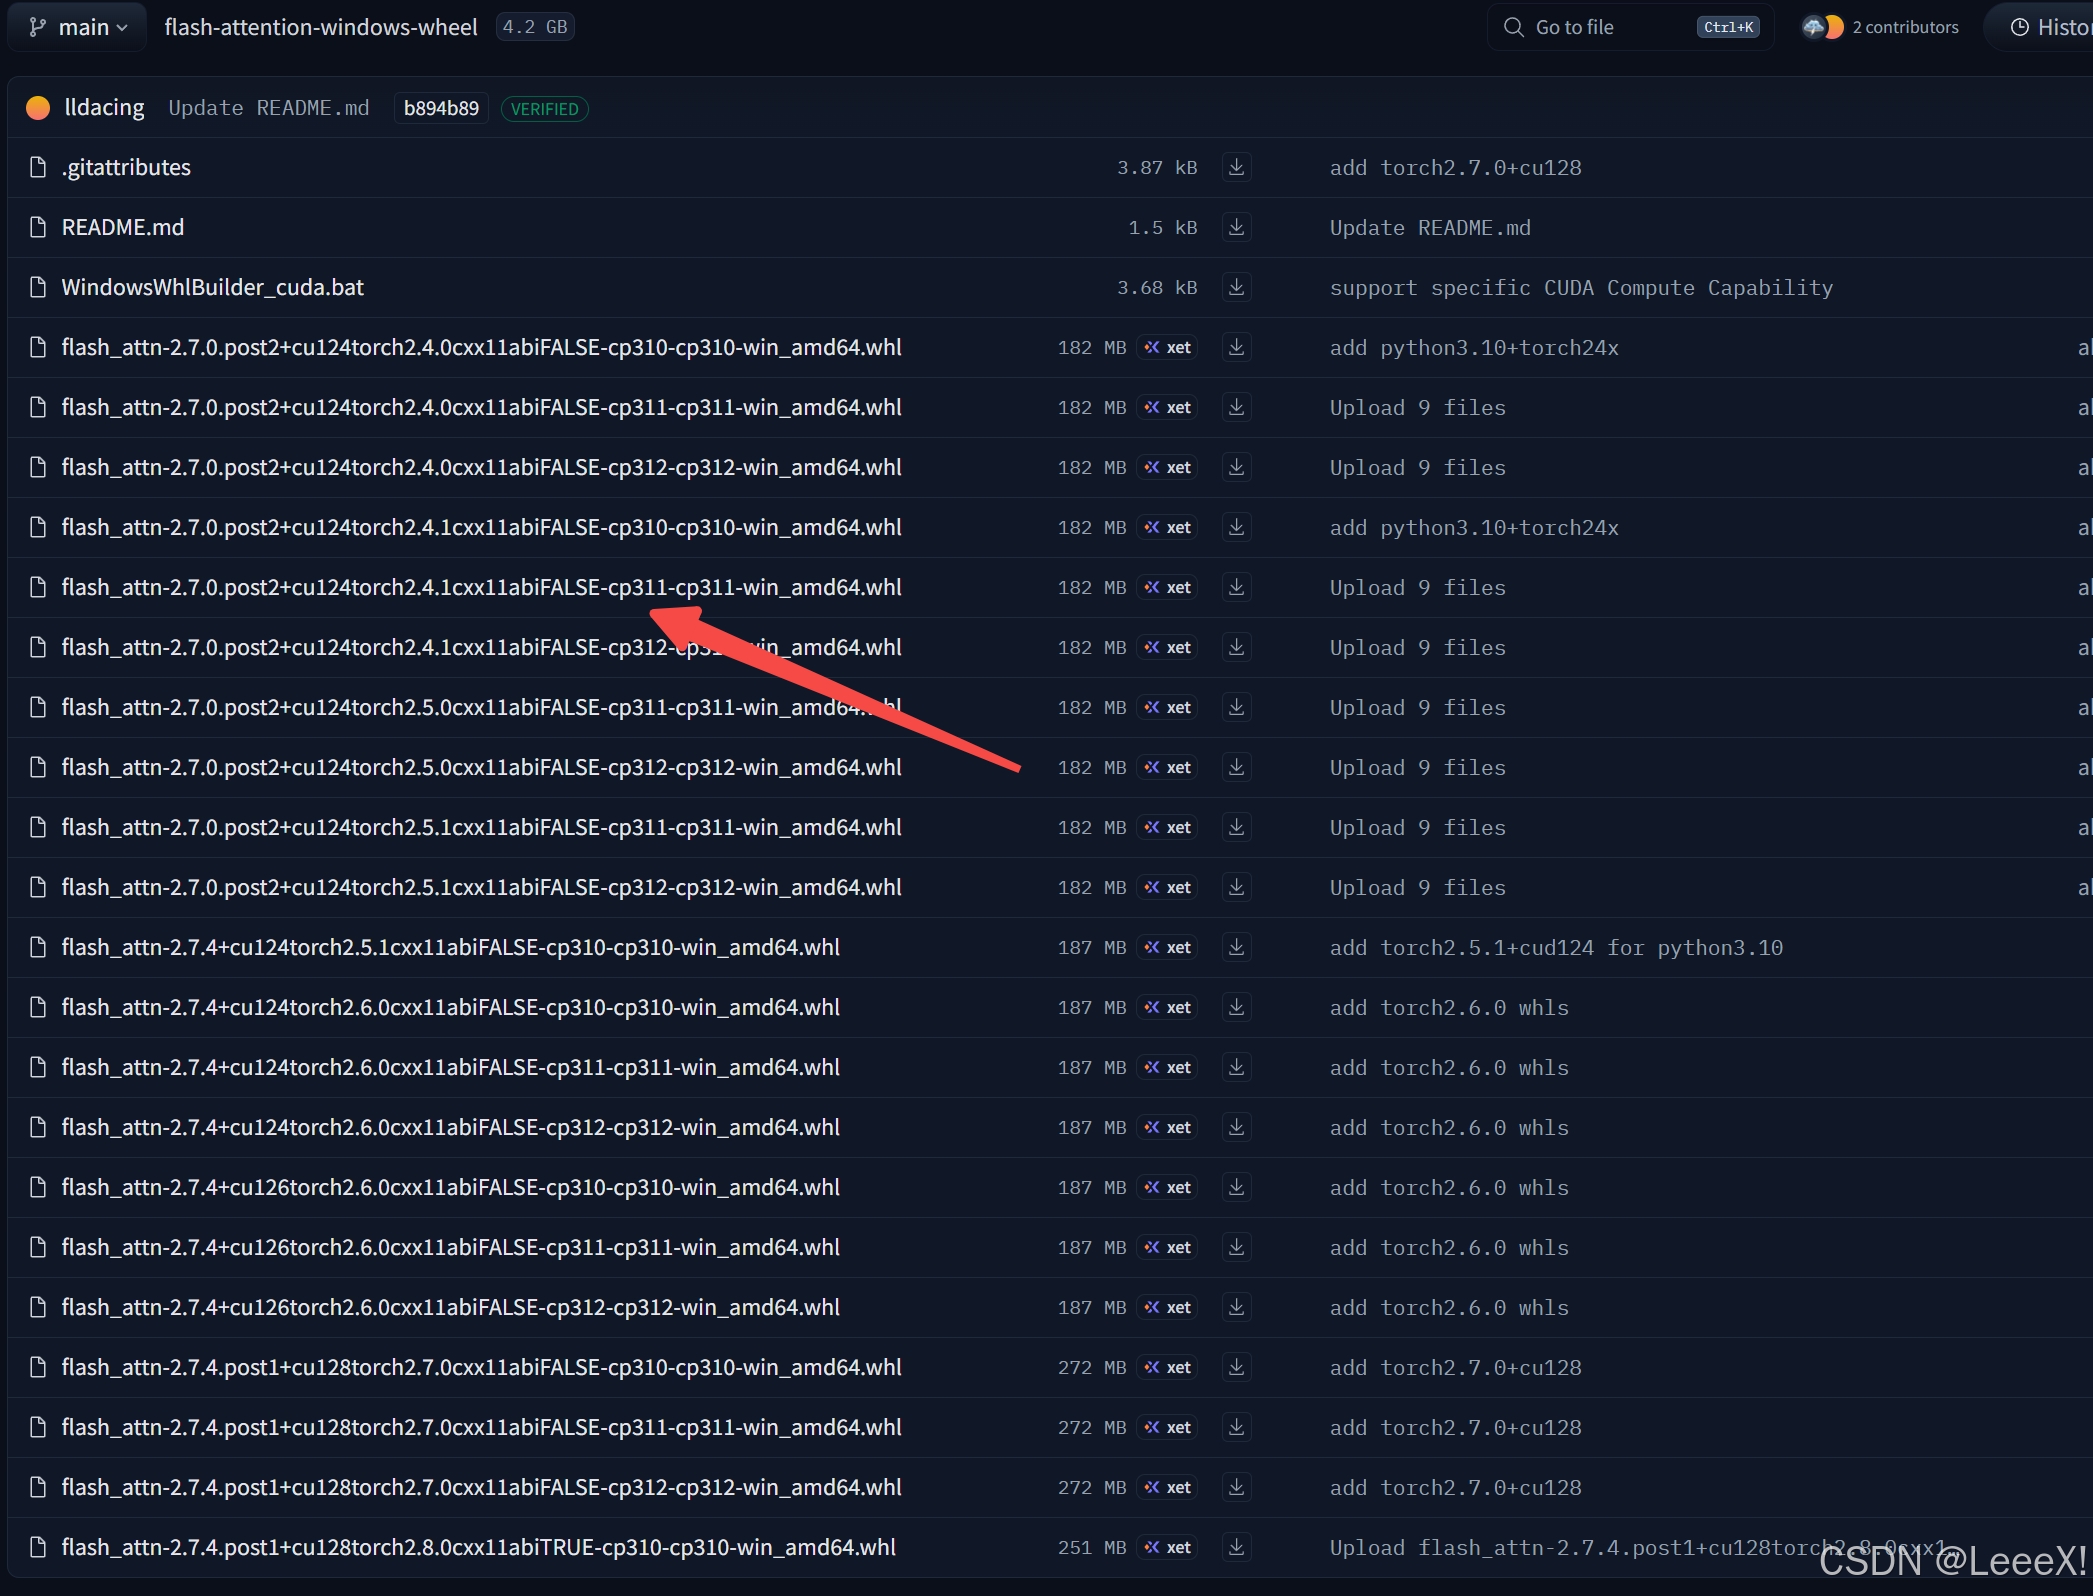Download the 251 MB torch2.8.0 wheel
This screenshot has width=2093, height=1596.
click(1236, 1547)
